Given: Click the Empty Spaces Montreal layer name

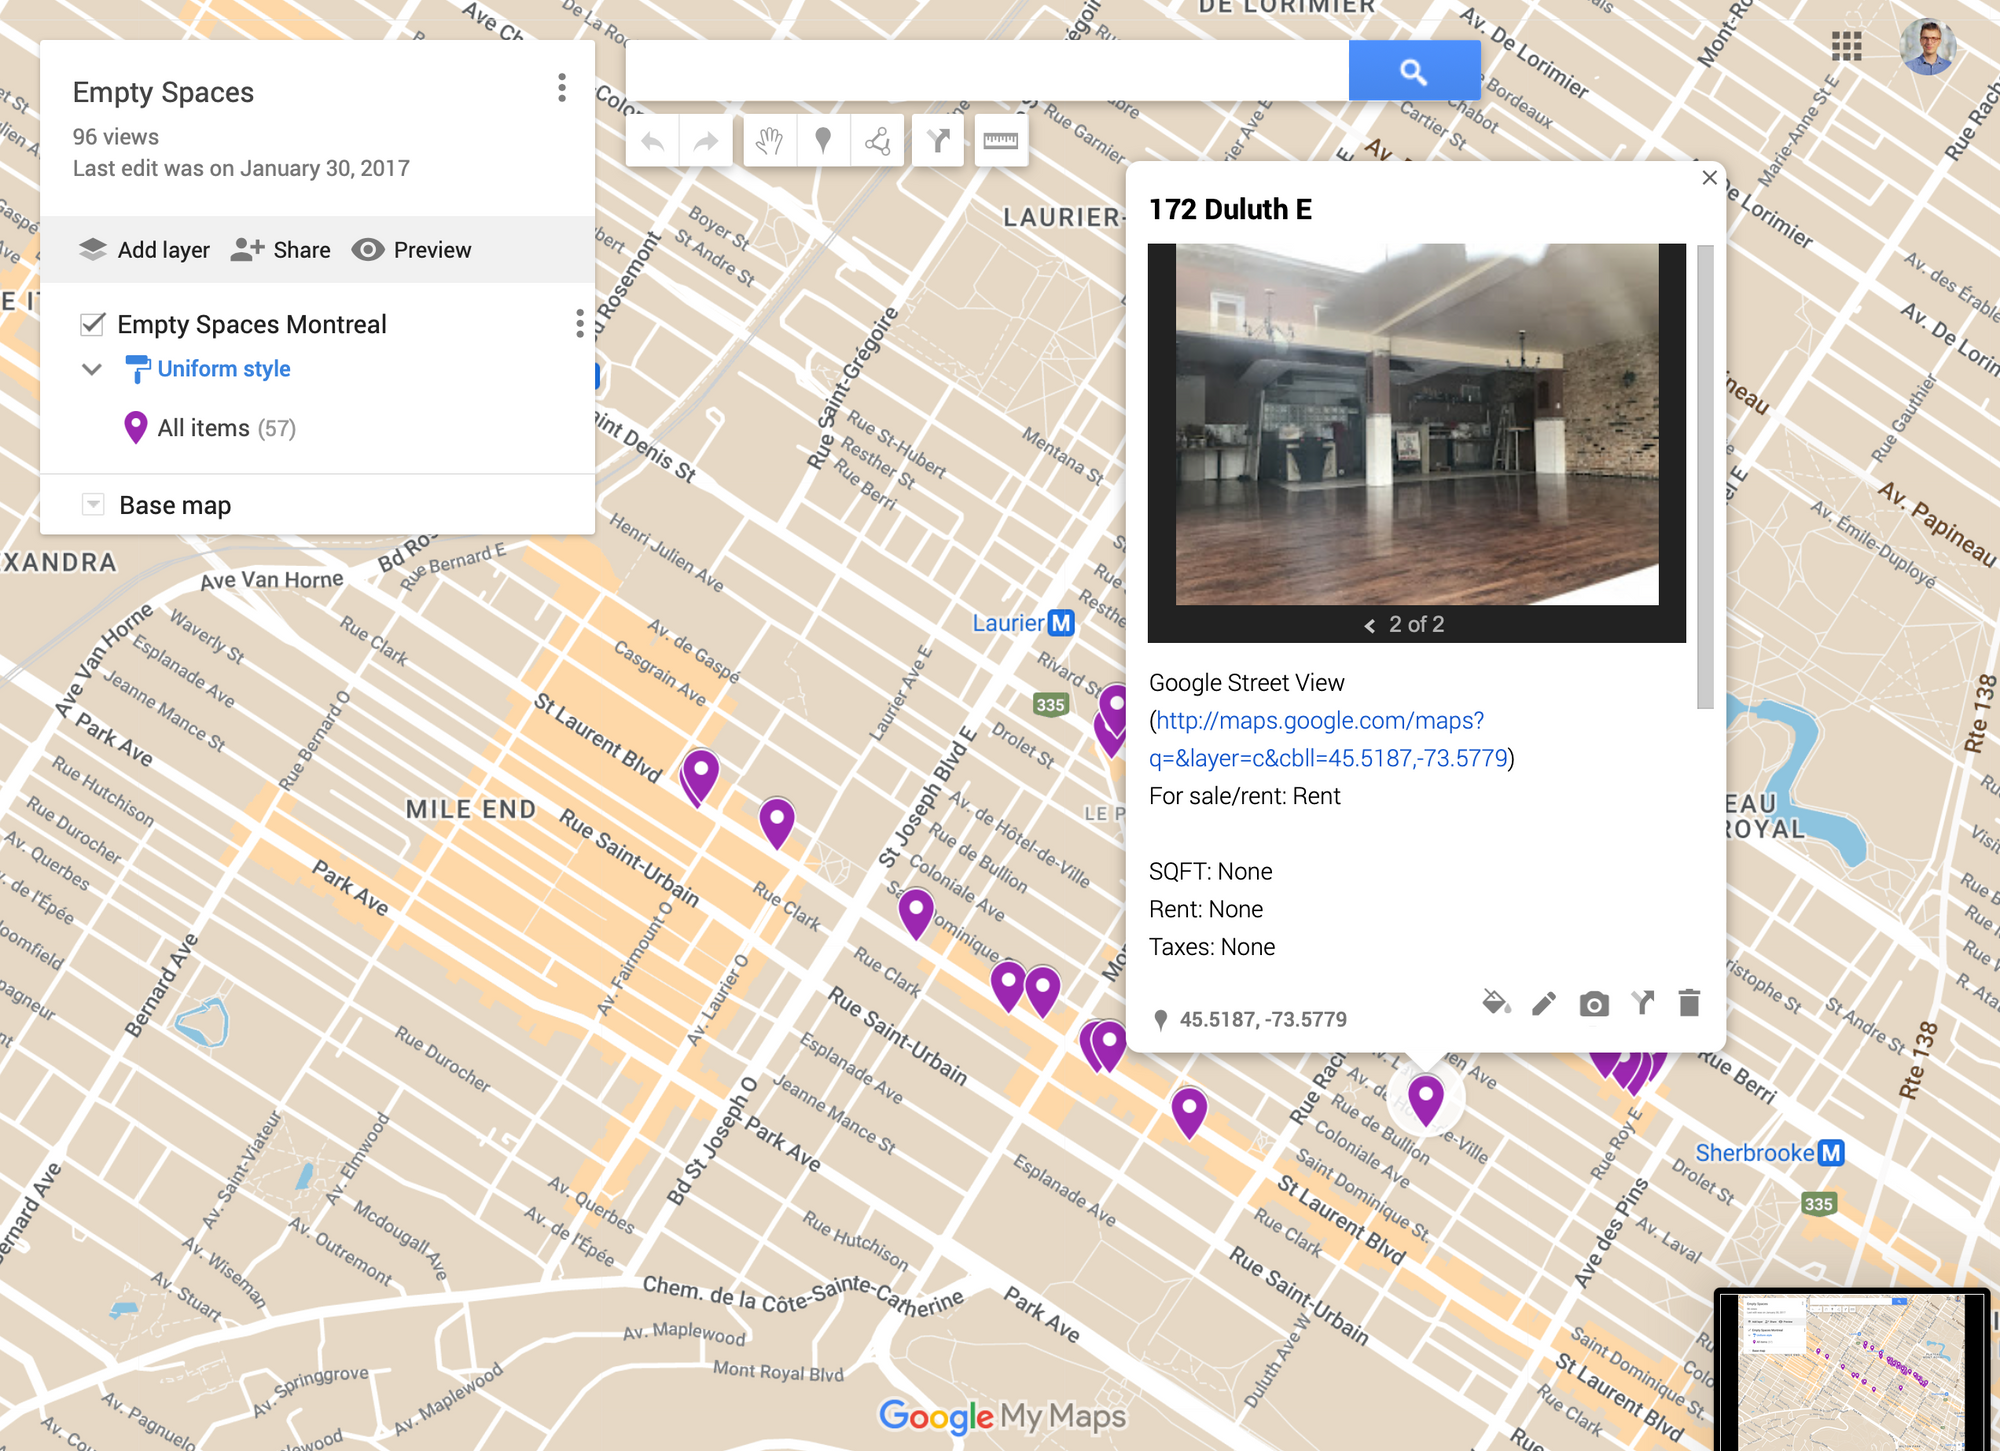Looking at the screenshot, I should coord(251,324).
